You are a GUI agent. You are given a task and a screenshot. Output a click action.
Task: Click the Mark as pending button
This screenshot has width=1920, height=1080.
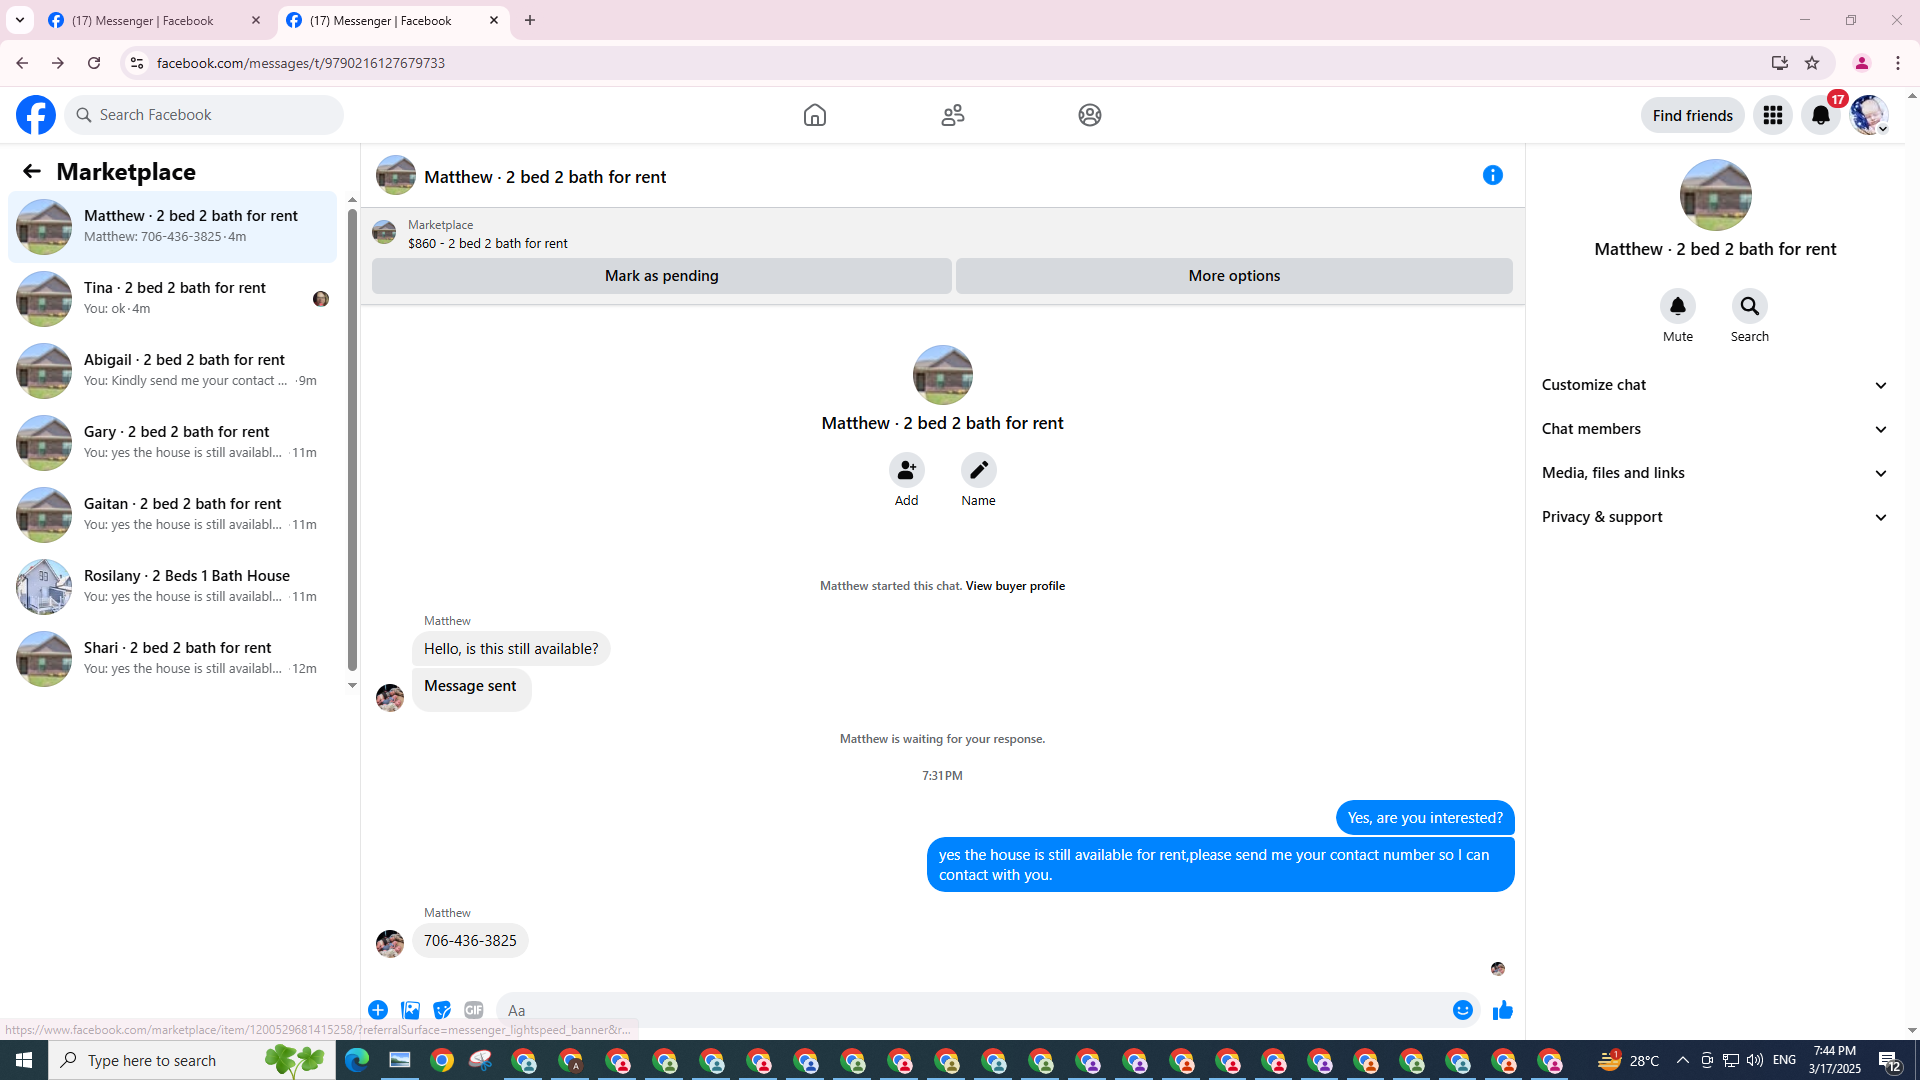(662, 276)
